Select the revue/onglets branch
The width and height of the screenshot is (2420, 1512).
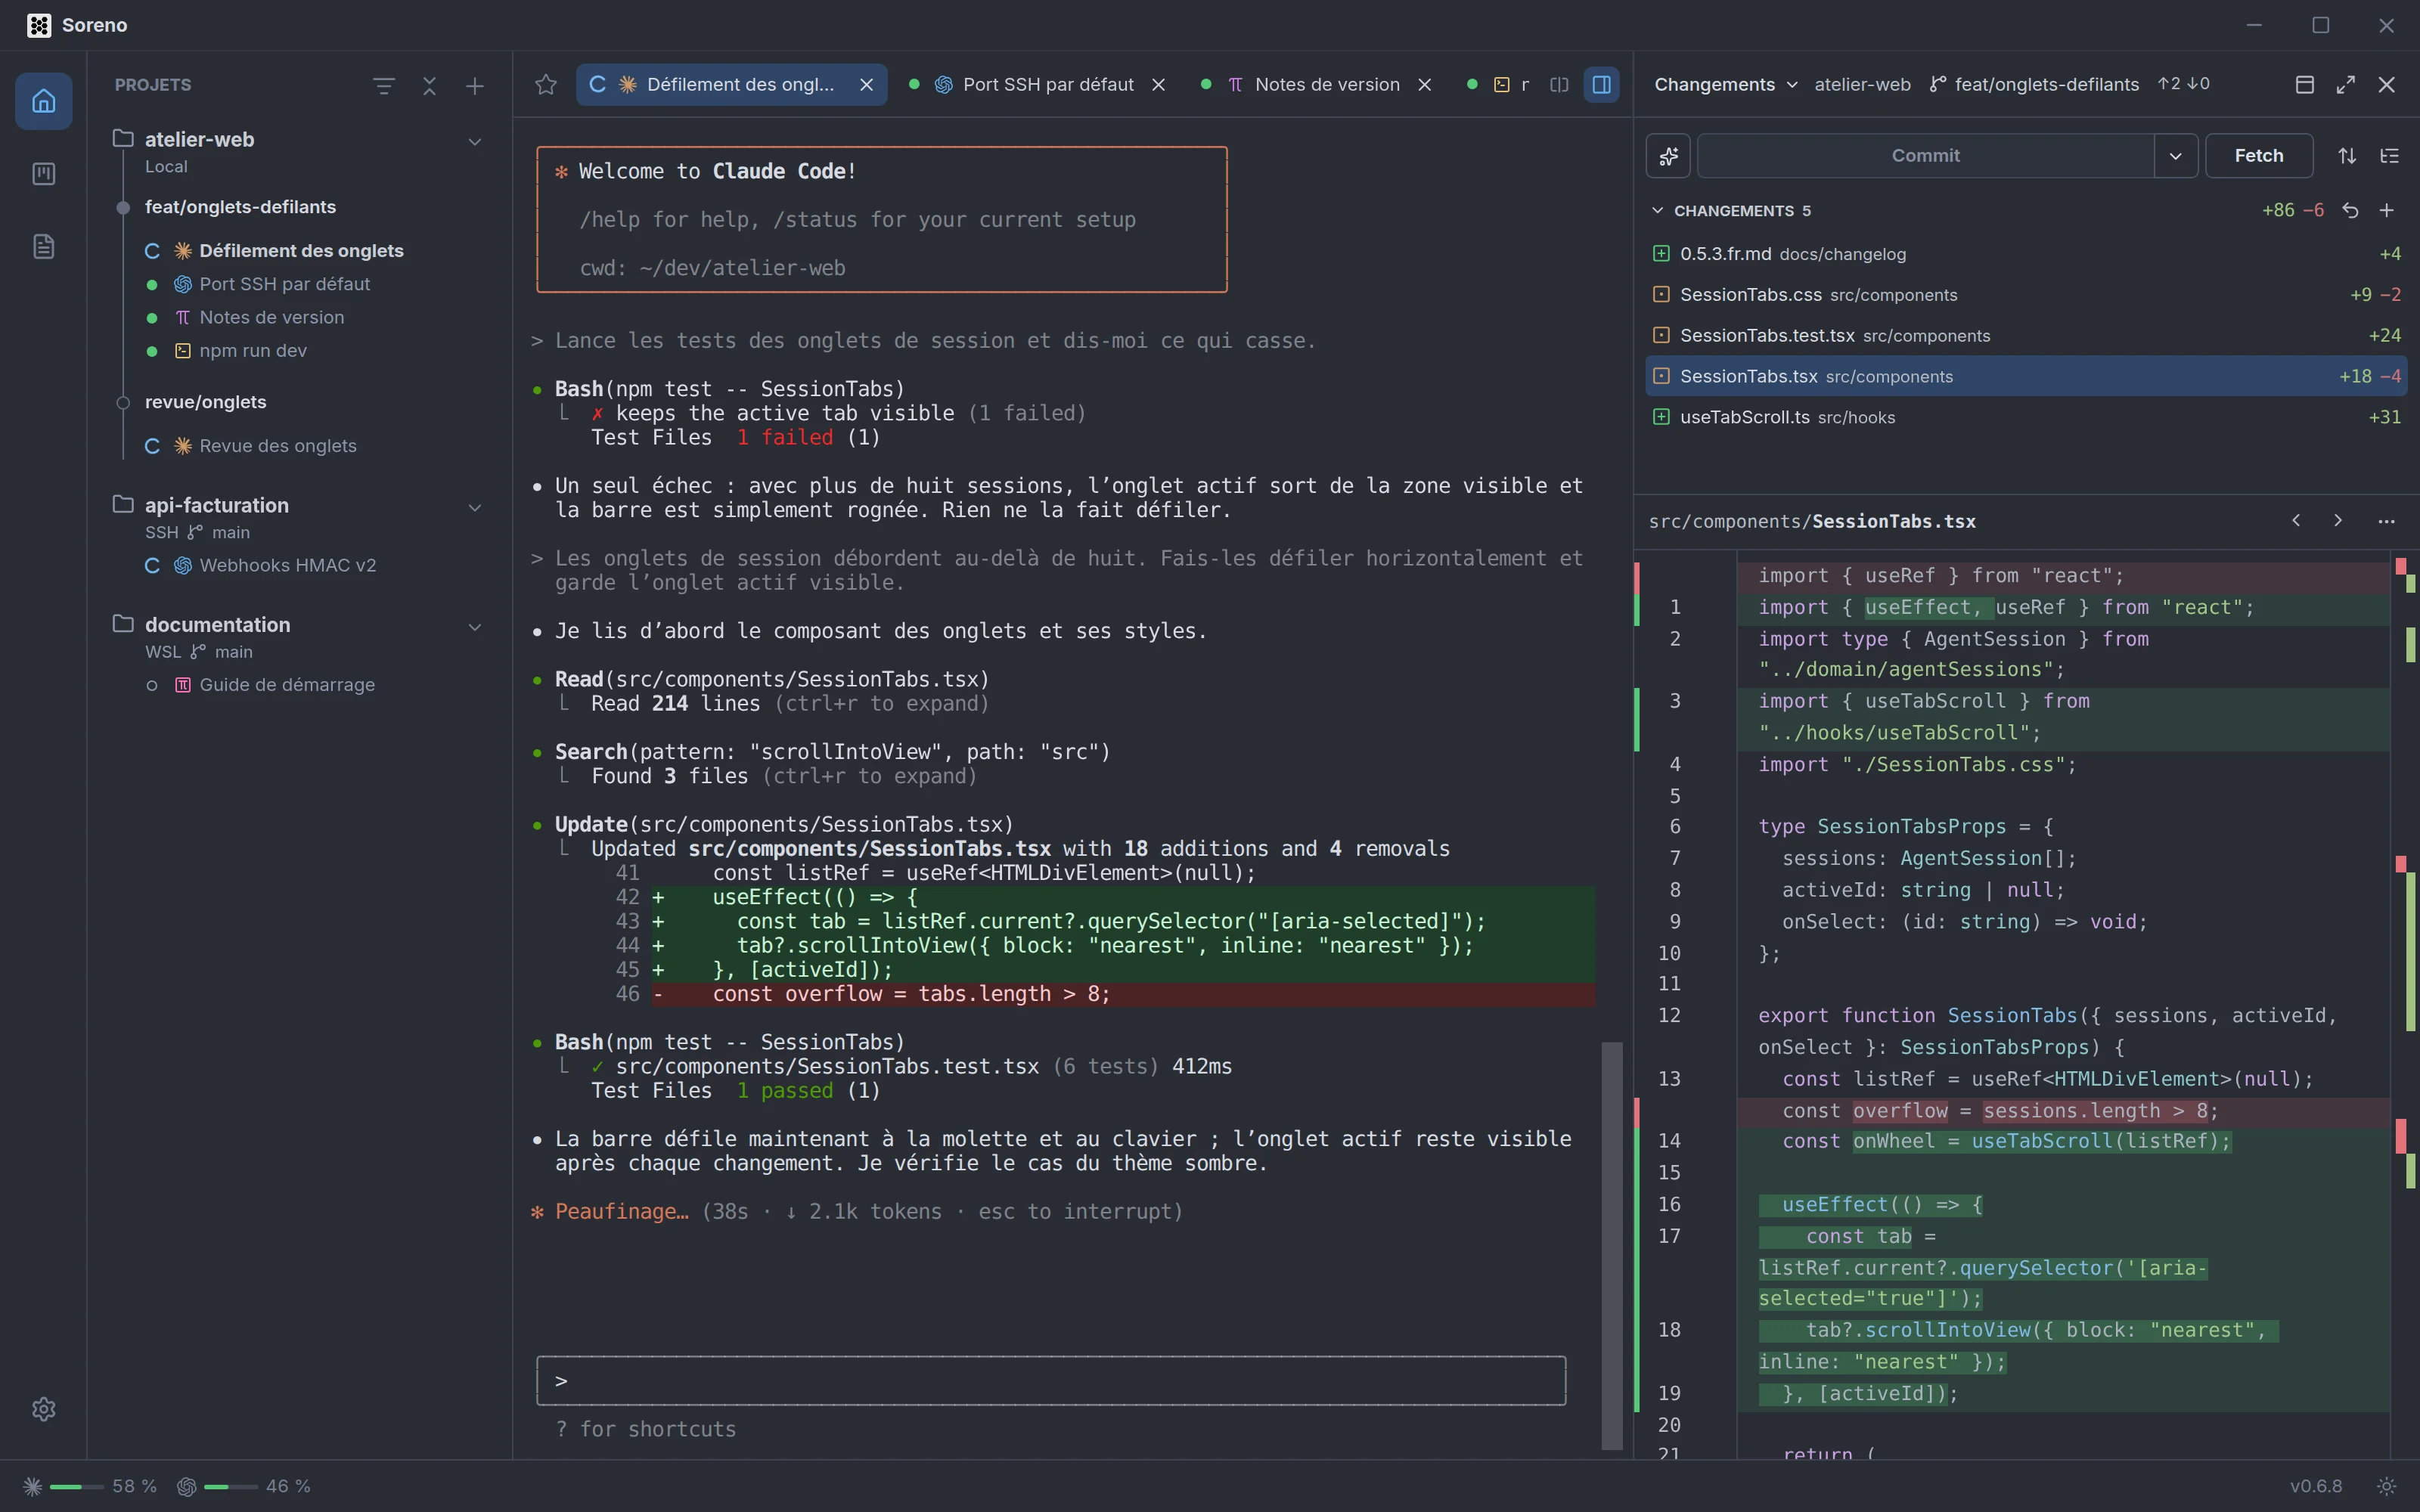click(x=205, y=402)
